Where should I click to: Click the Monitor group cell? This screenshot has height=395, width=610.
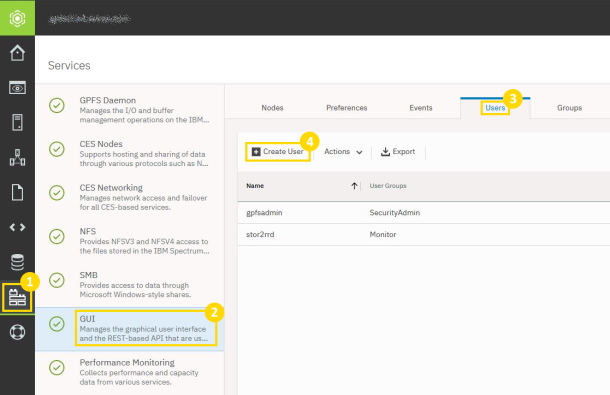point(383,234)
